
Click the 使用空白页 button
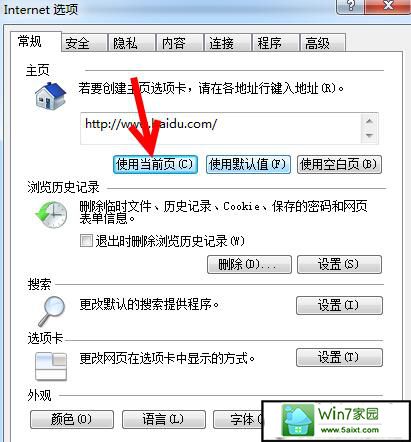[339, 164]
